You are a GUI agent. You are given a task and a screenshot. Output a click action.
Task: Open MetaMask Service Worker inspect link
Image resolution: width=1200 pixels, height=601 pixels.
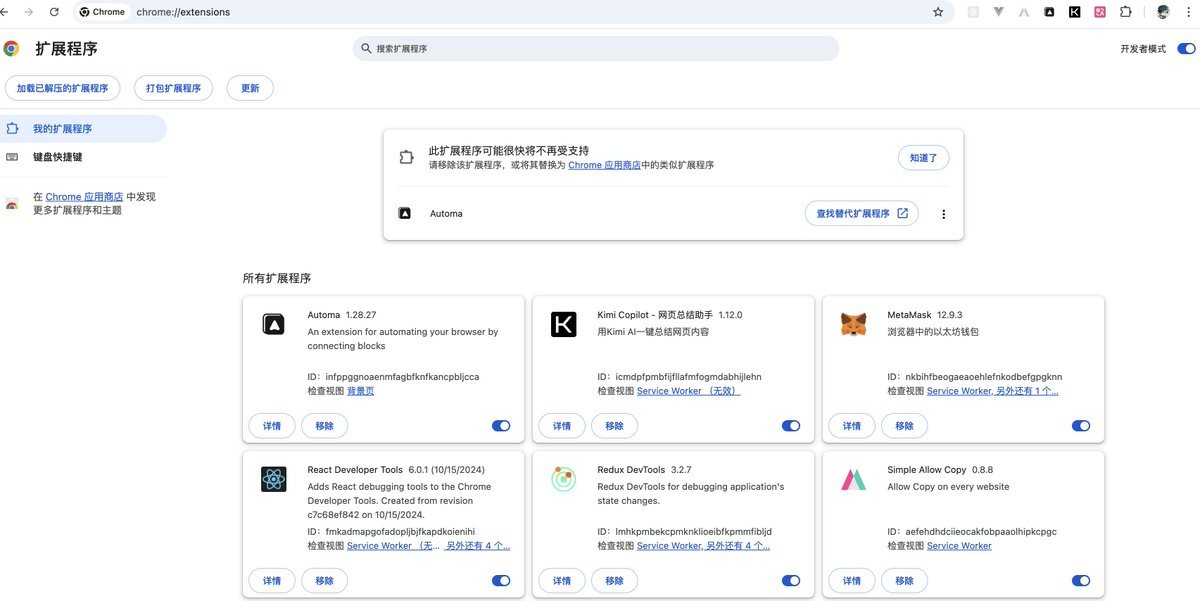point(958,391)
